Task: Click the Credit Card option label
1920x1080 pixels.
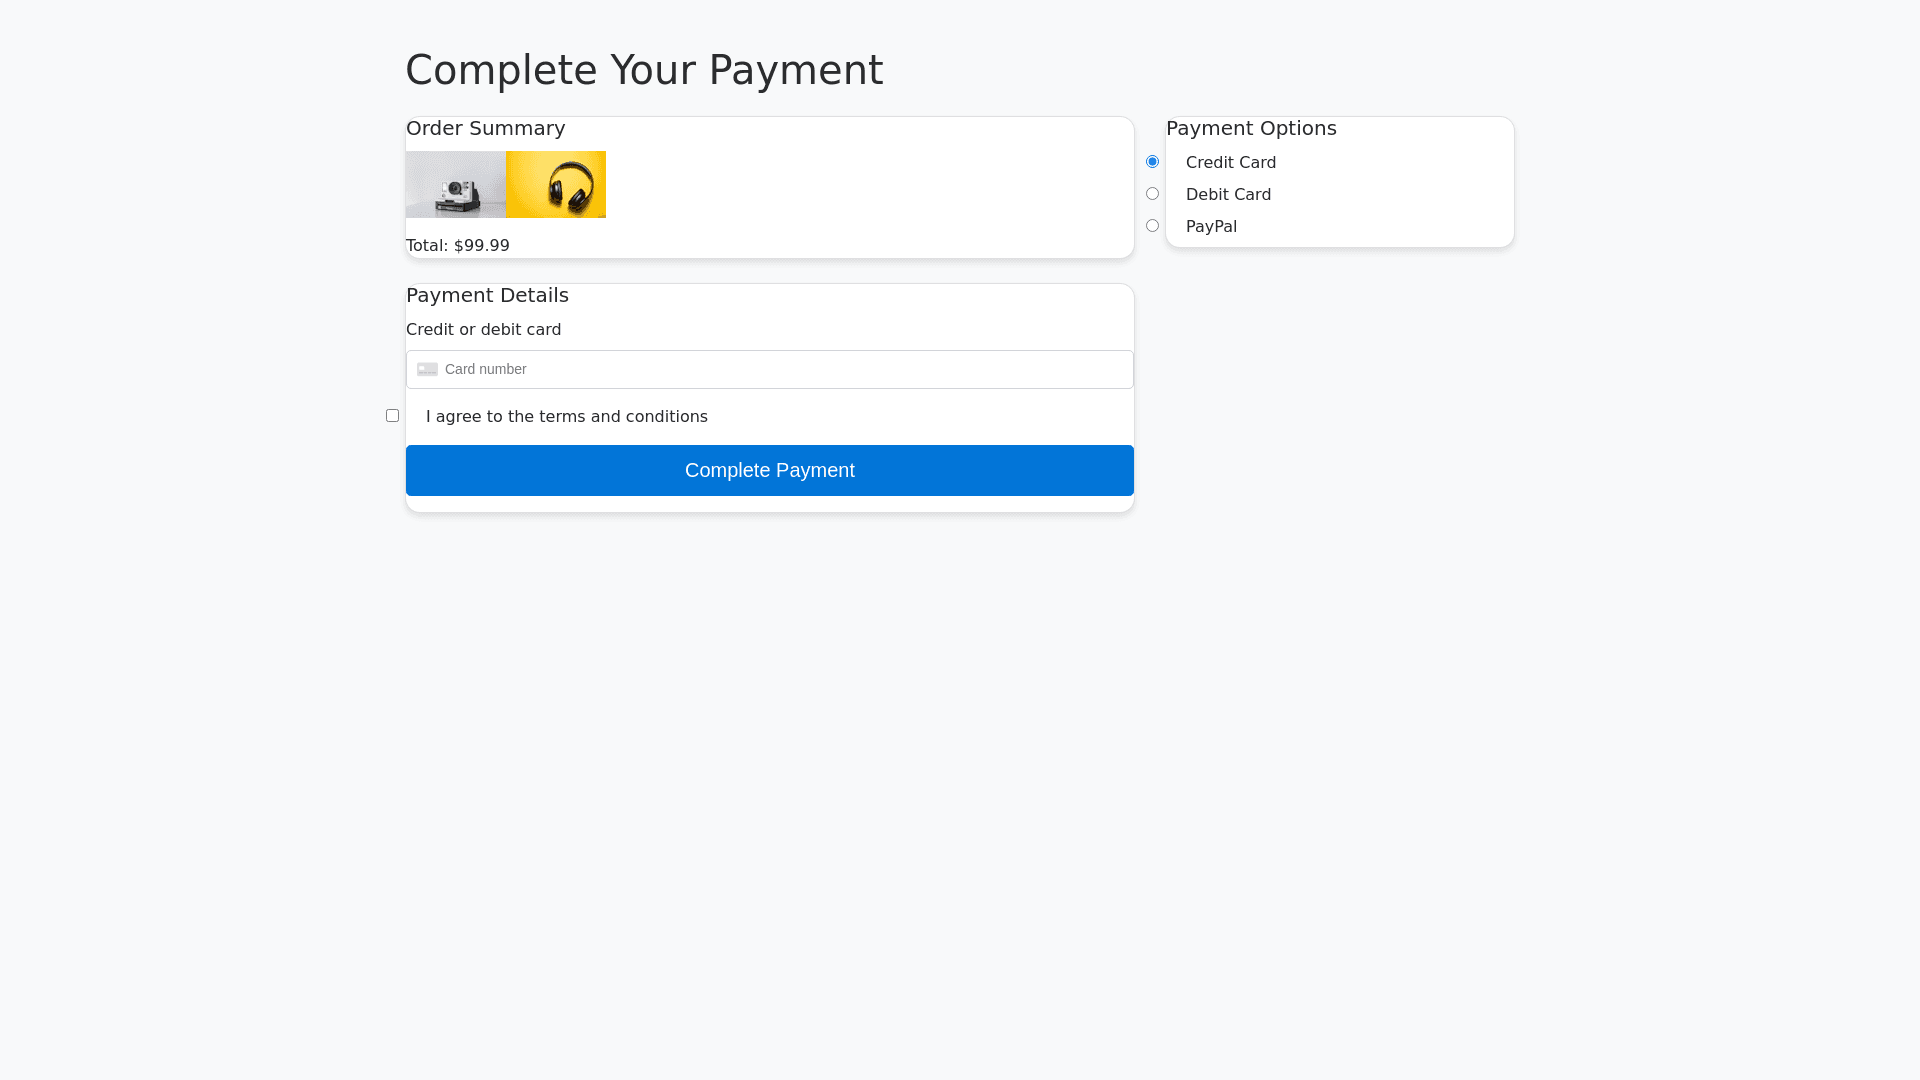Action: click(x=1230, y=163)
